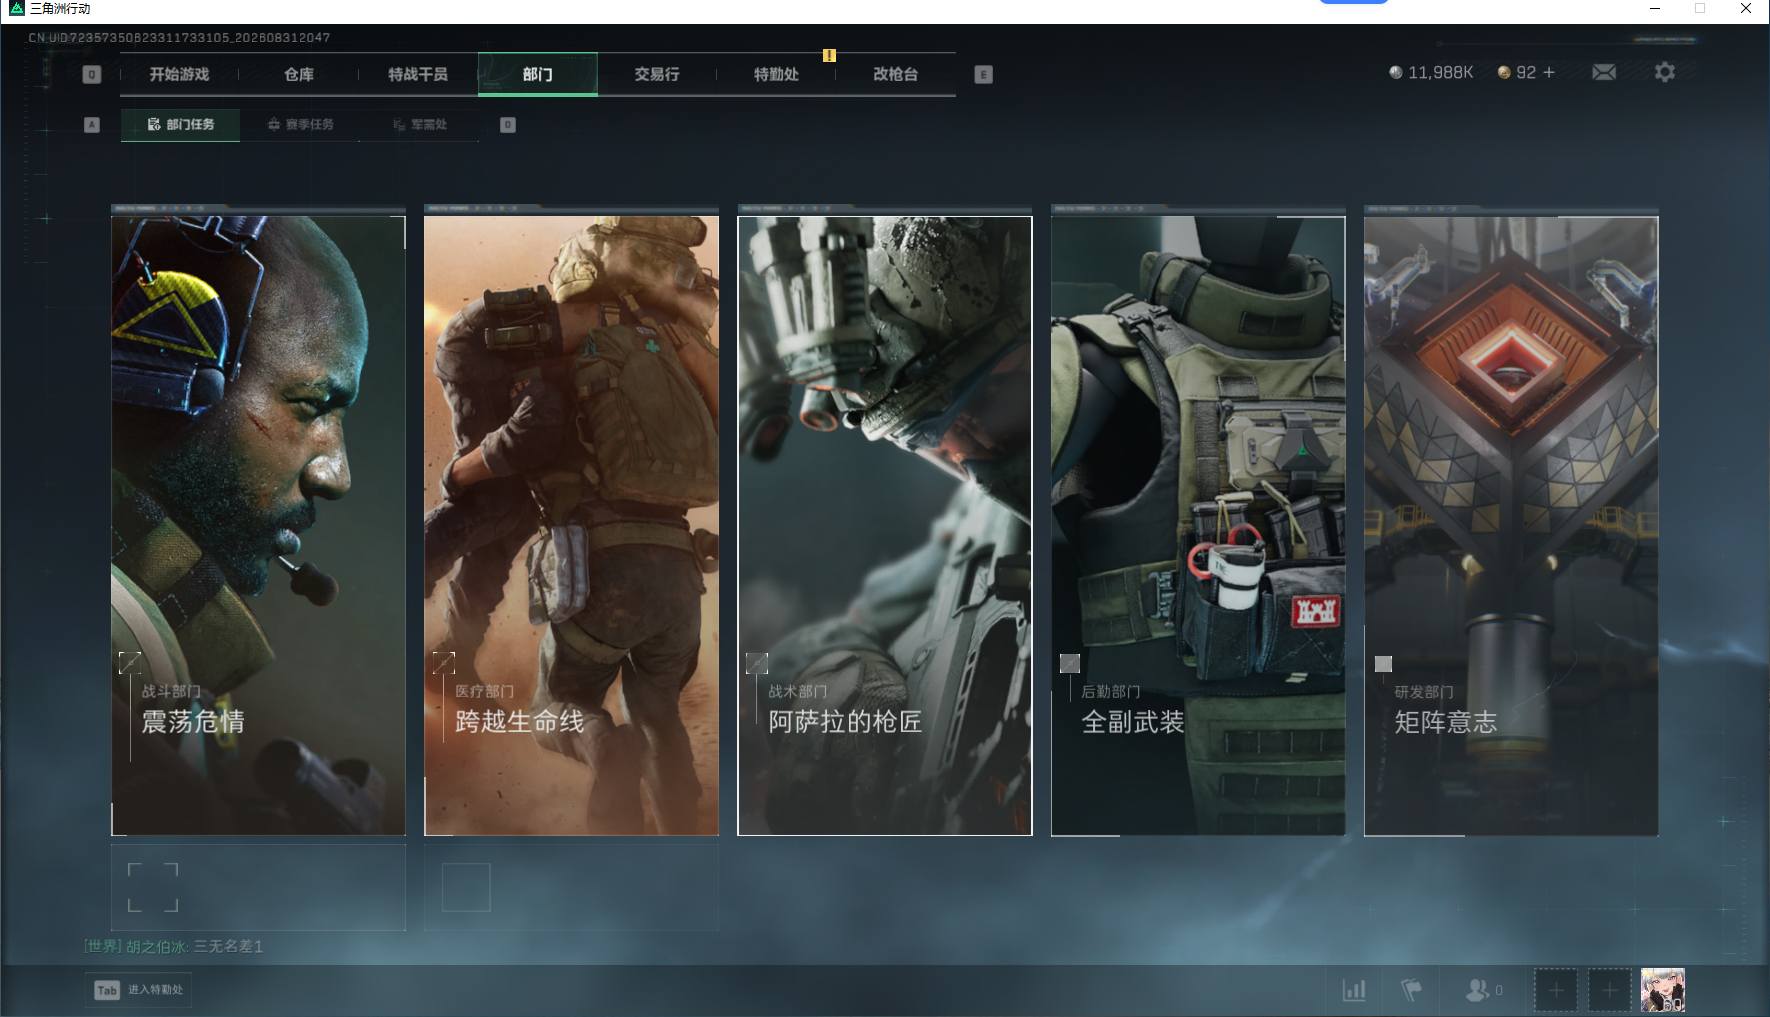Click the A key hint icon
Screen dimensions: 1770x1017
click(x=92, y=125)
